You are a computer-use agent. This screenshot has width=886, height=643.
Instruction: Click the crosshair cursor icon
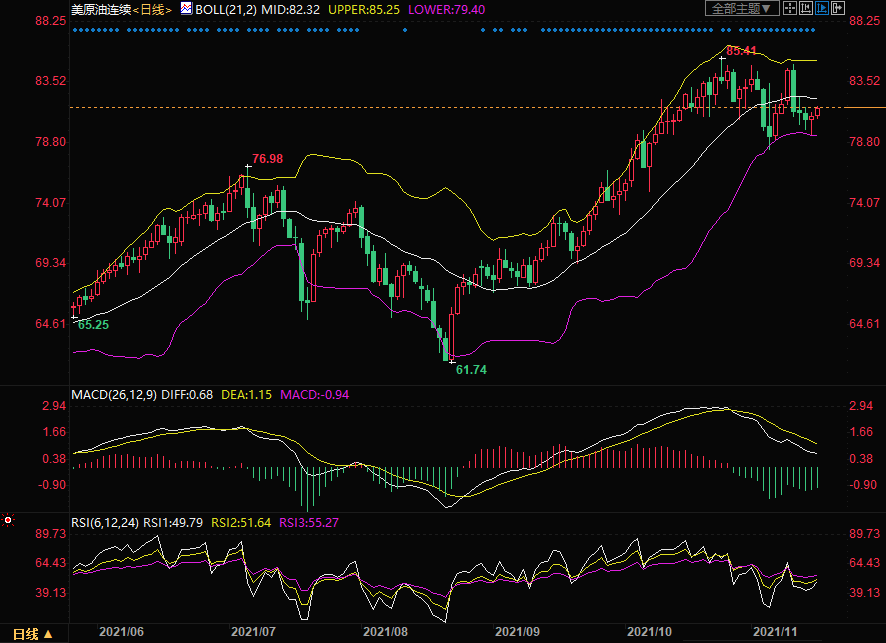pyautogui.click(x=790, y=8)
